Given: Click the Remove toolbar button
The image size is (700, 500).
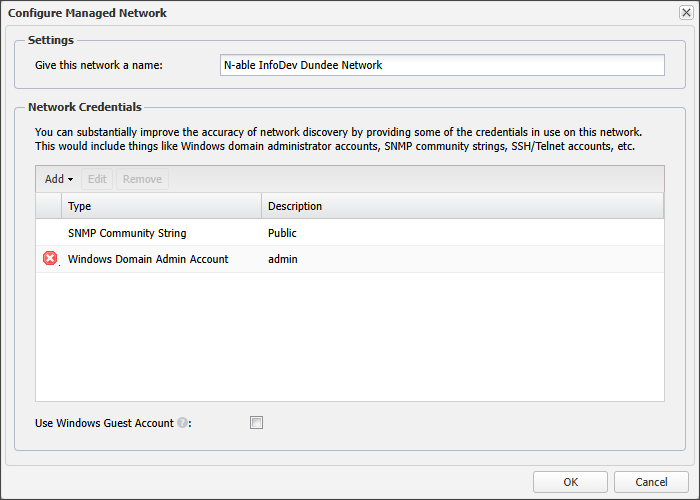Looking at the screenshot, I should click(x=142, y=179).
